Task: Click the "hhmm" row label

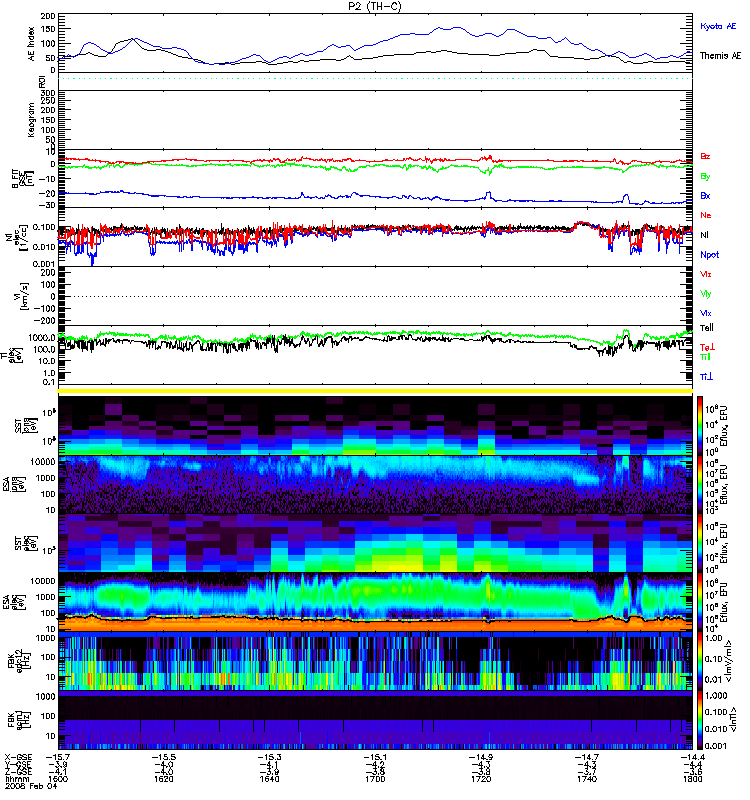Action: (x=15, y=779)
